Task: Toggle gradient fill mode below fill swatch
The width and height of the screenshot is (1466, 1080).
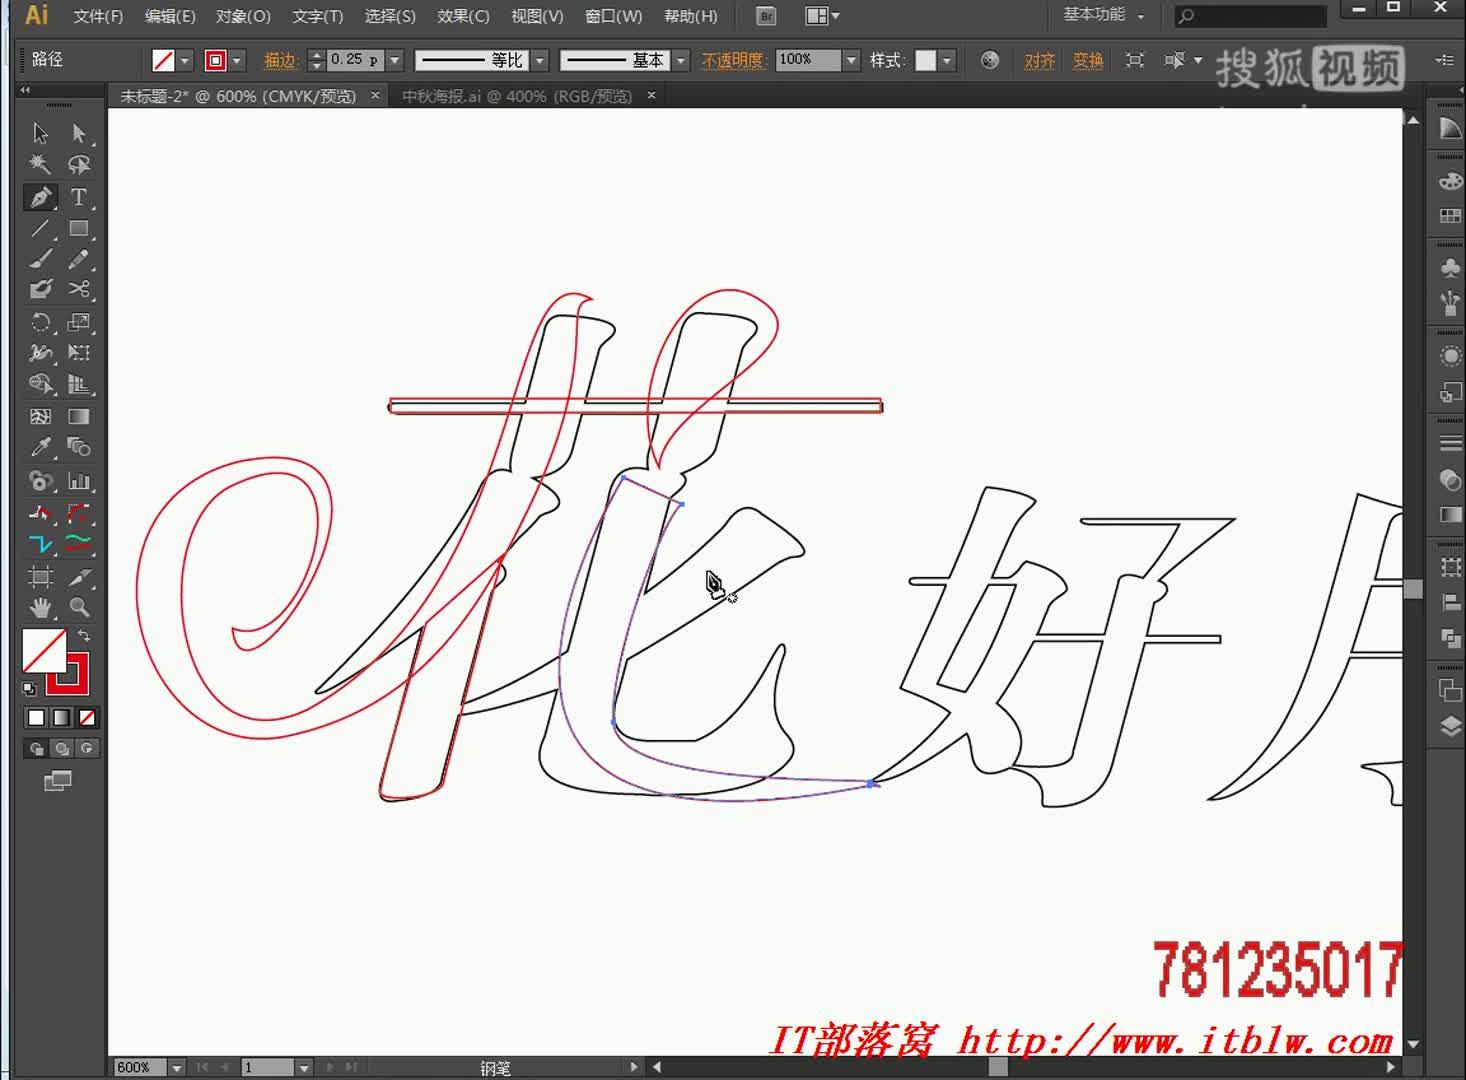Action: [62, 717]
